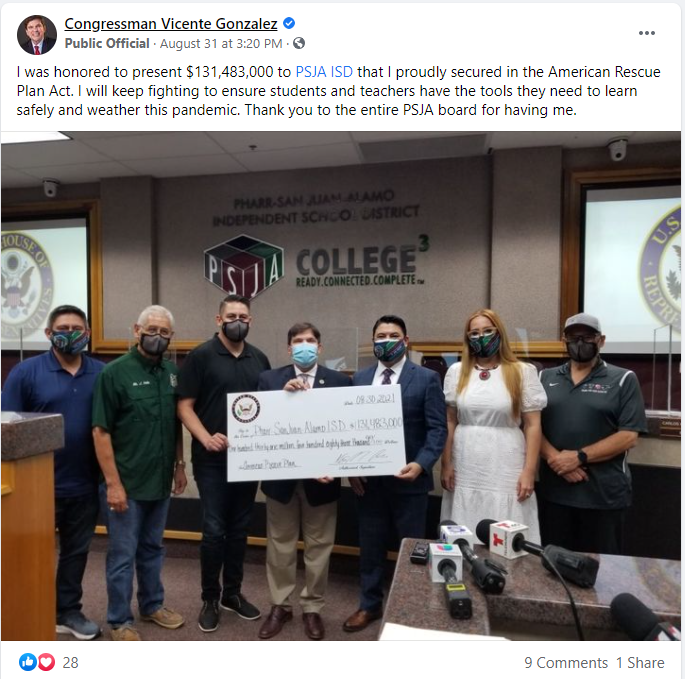View who shared via 1 Share
This screenshot has width=685, height=679.
pos(640,662)
